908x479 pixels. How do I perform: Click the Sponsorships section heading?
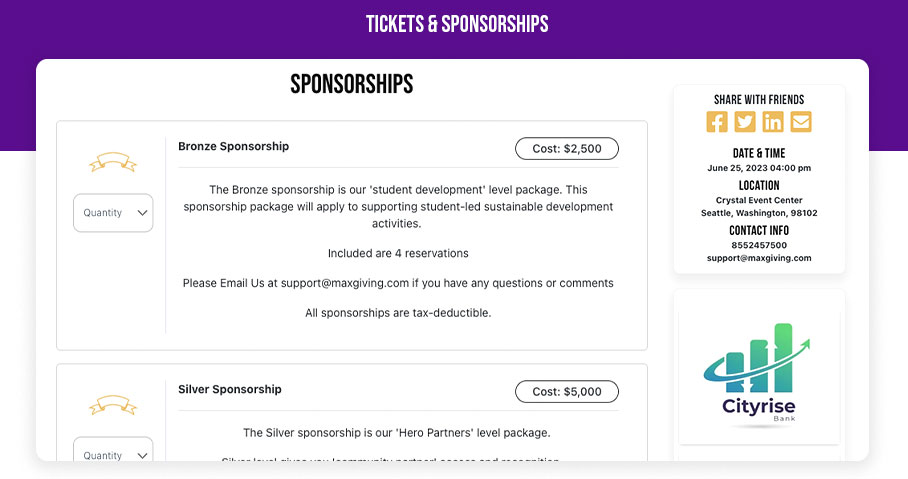click(352, 84)
